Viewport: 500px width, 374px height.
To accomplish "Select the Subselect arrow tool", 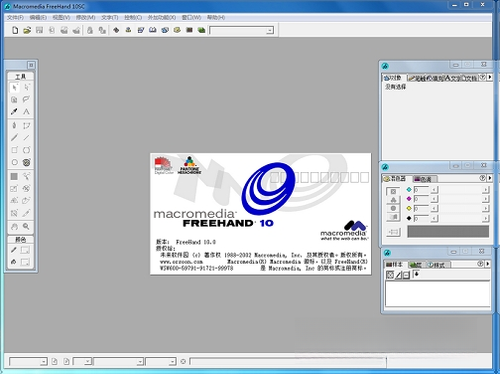I will (x=27, y=88).
